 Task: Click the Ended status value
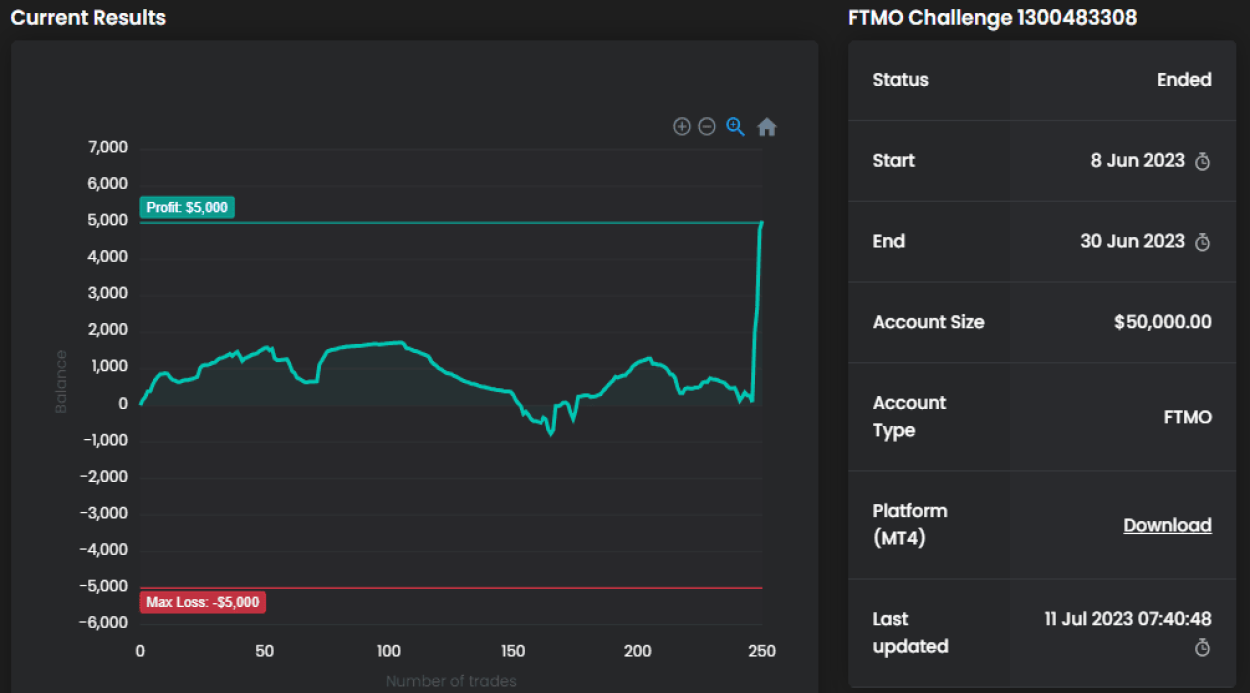click(1184, 80)
